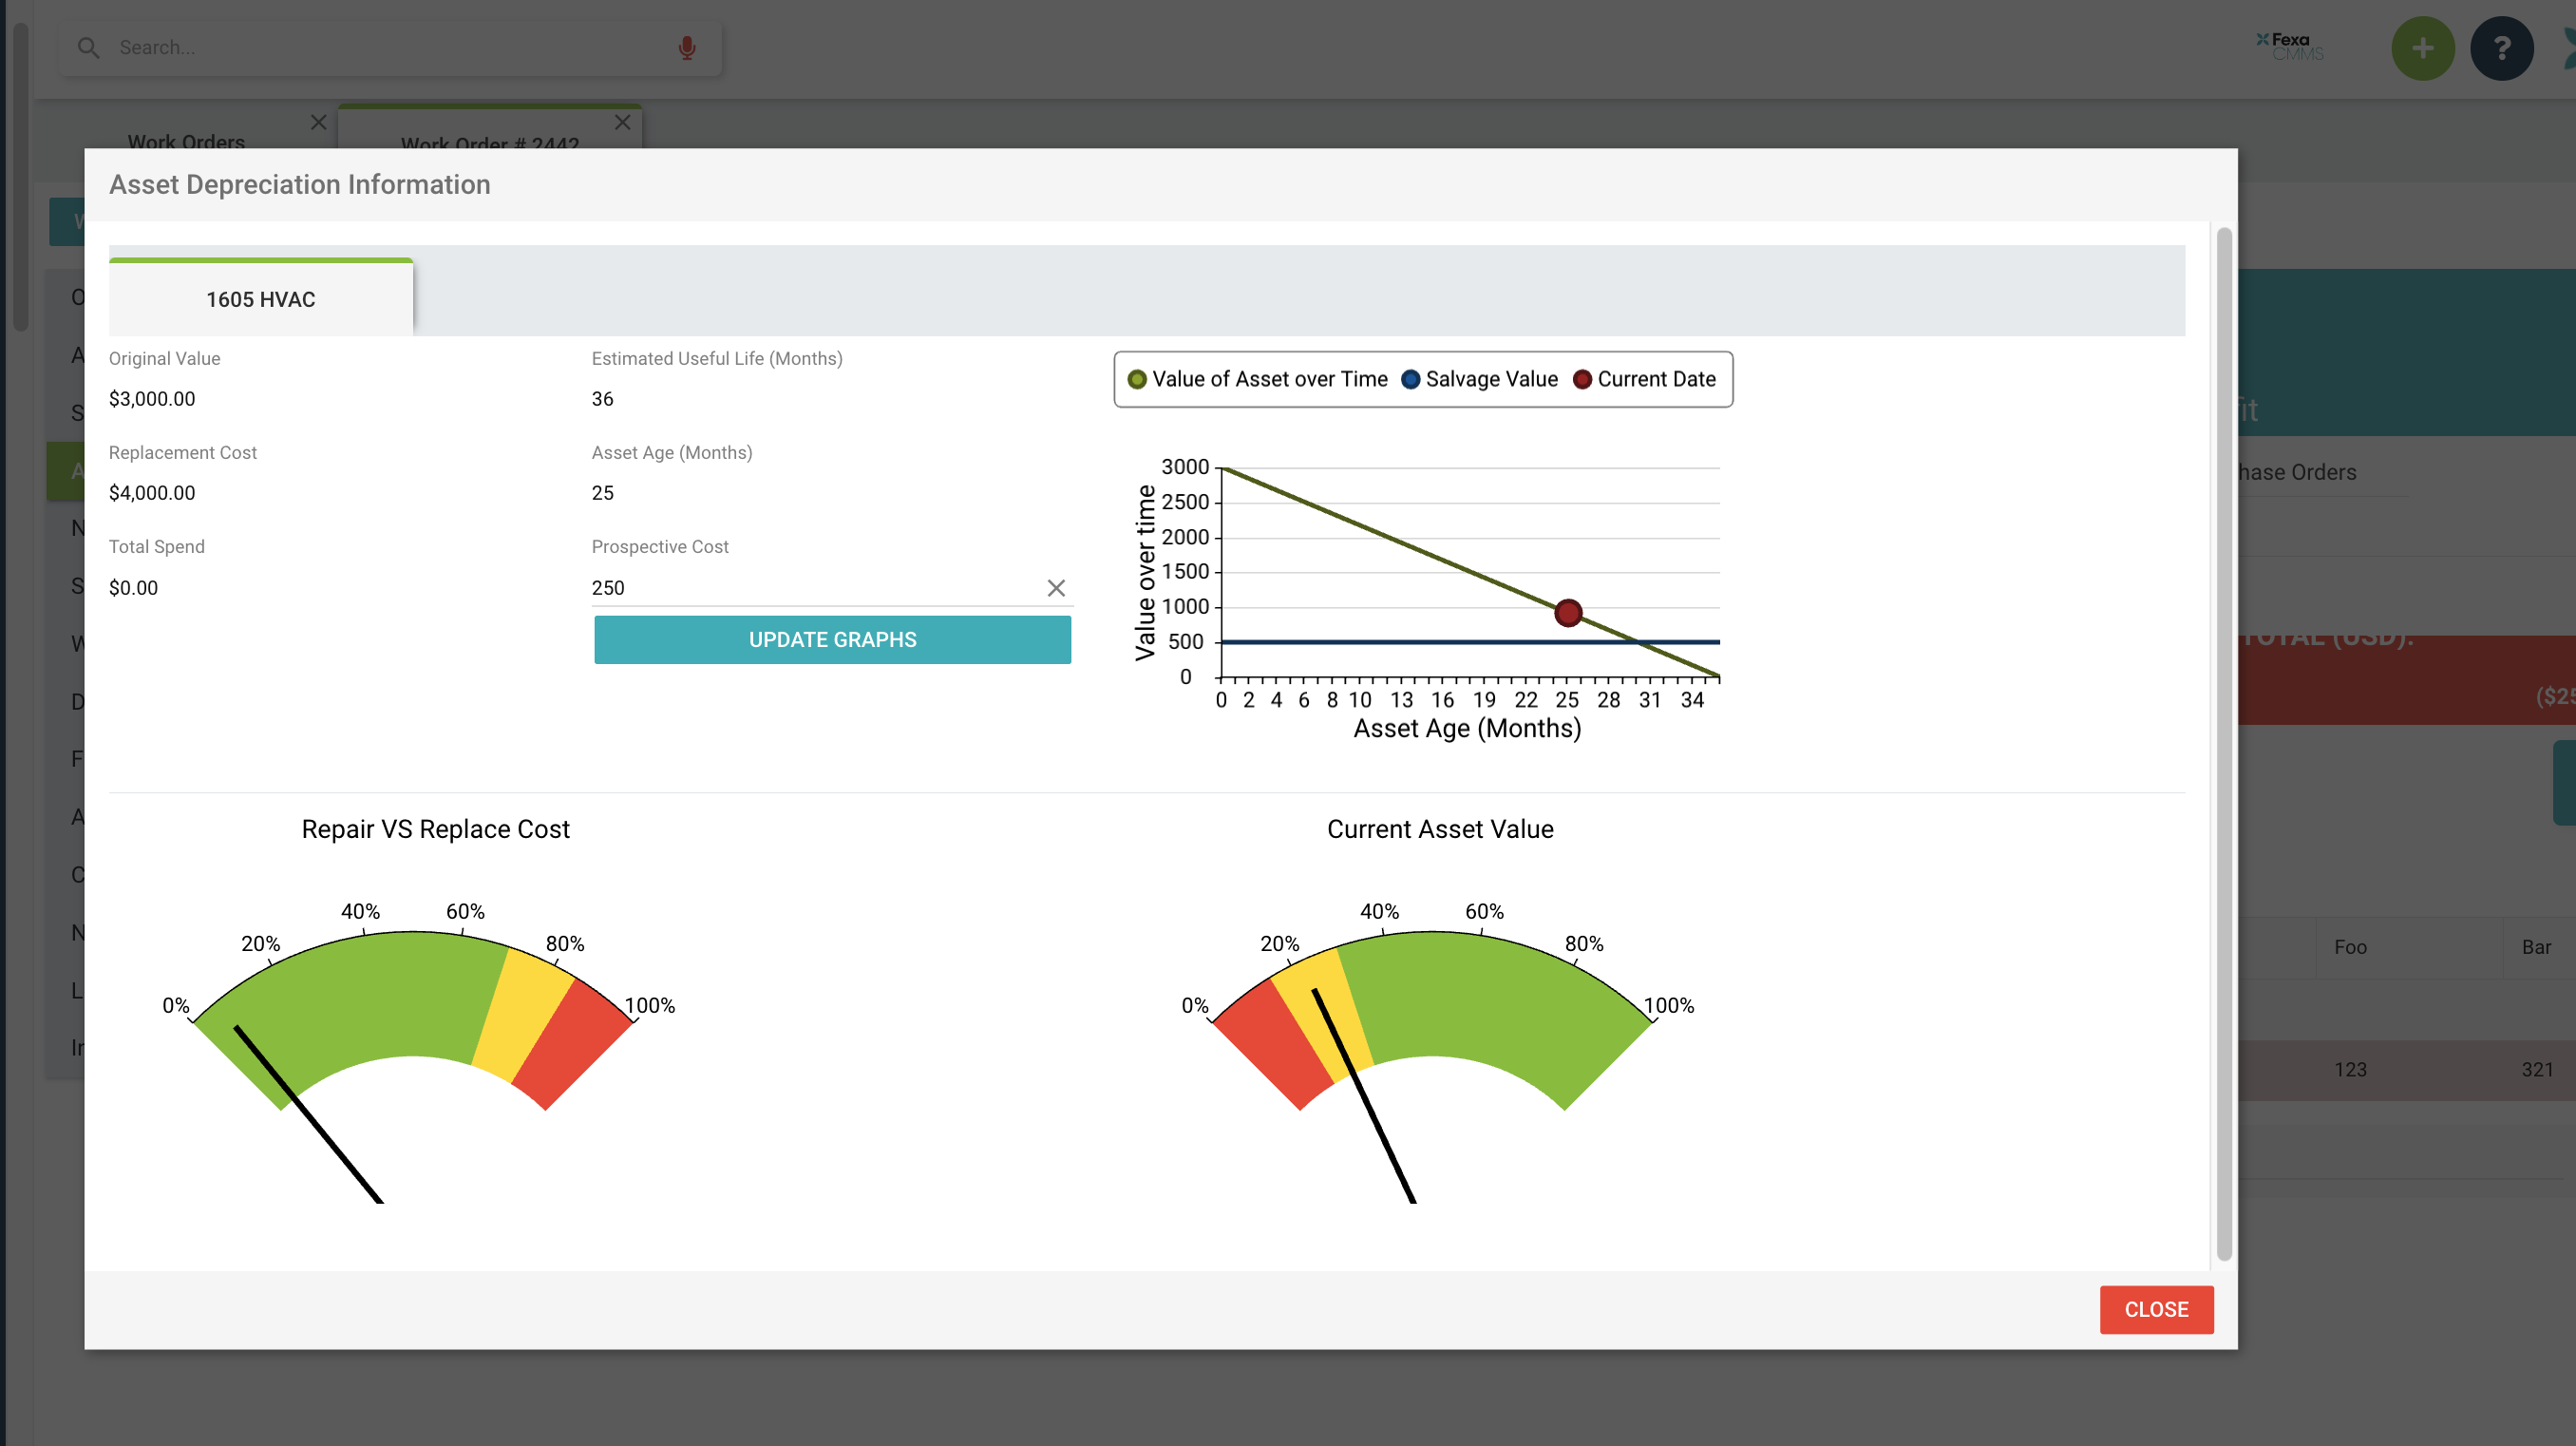
Task: Click the Repair VS Replace Cost heading
Action: click(x=435, y=829)
